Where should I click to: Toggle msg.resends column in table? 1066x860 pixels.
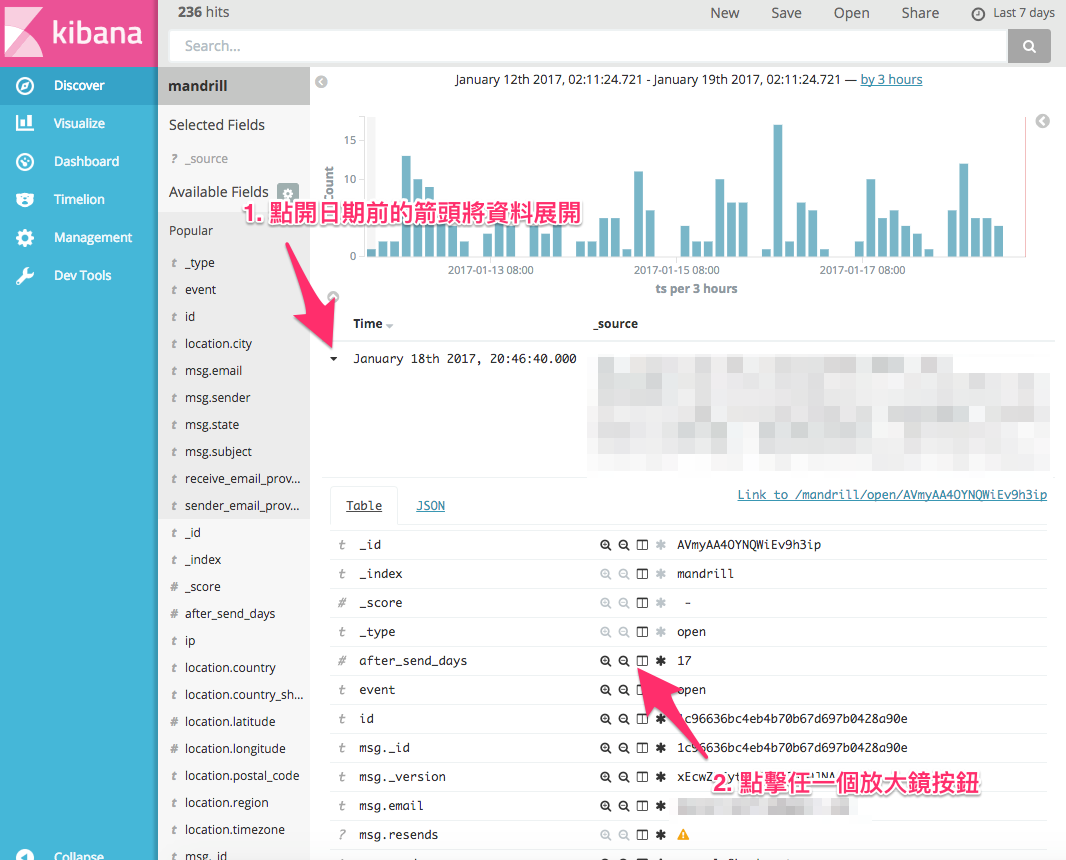pos(642,835)
